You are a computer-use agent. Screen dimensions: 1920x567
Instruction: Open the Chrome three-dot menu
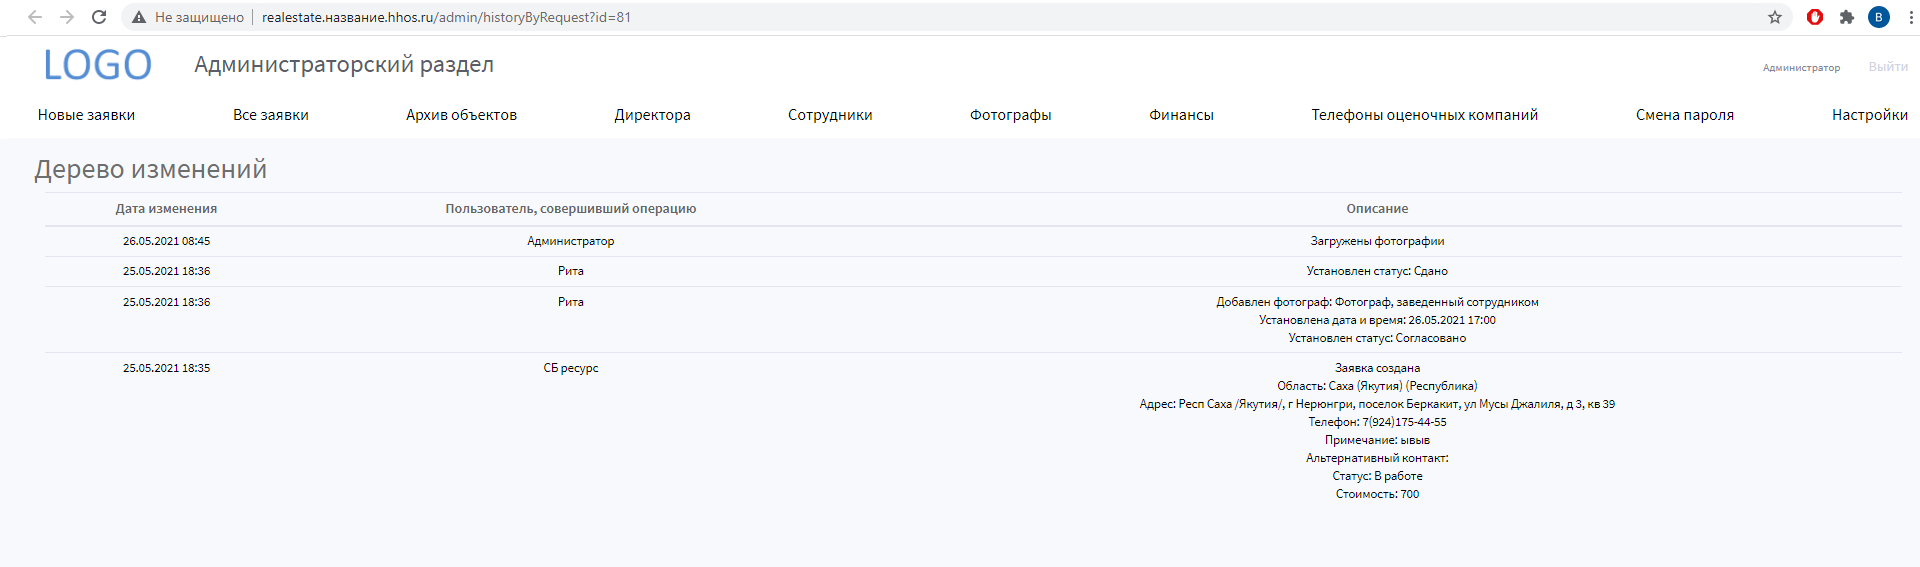click(1911, 17)
